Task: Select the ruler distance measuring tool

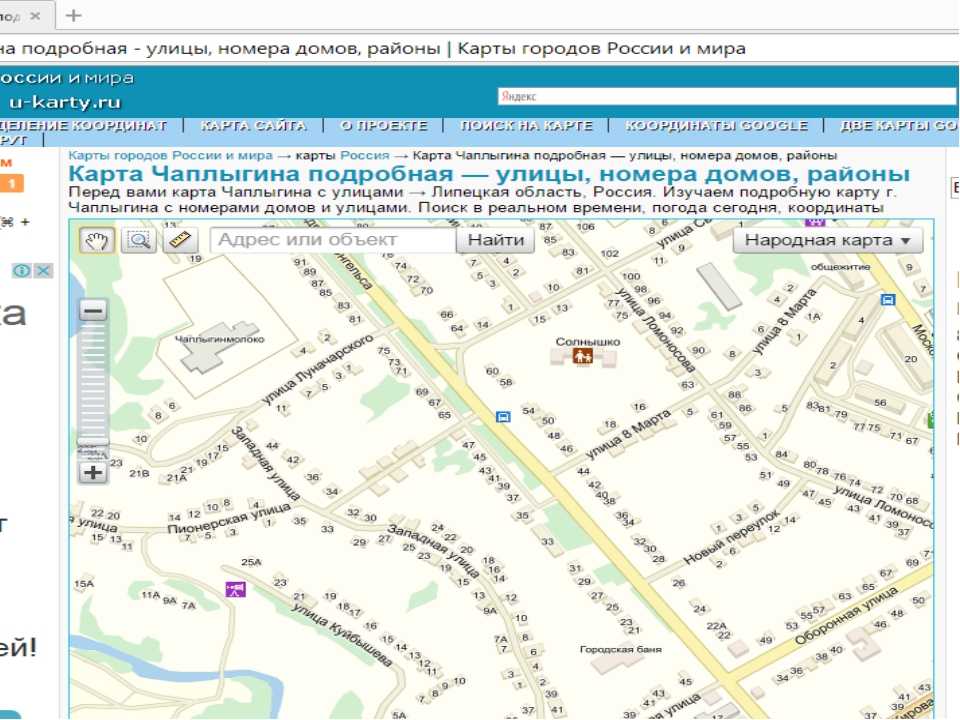Action: click(180, 240)
